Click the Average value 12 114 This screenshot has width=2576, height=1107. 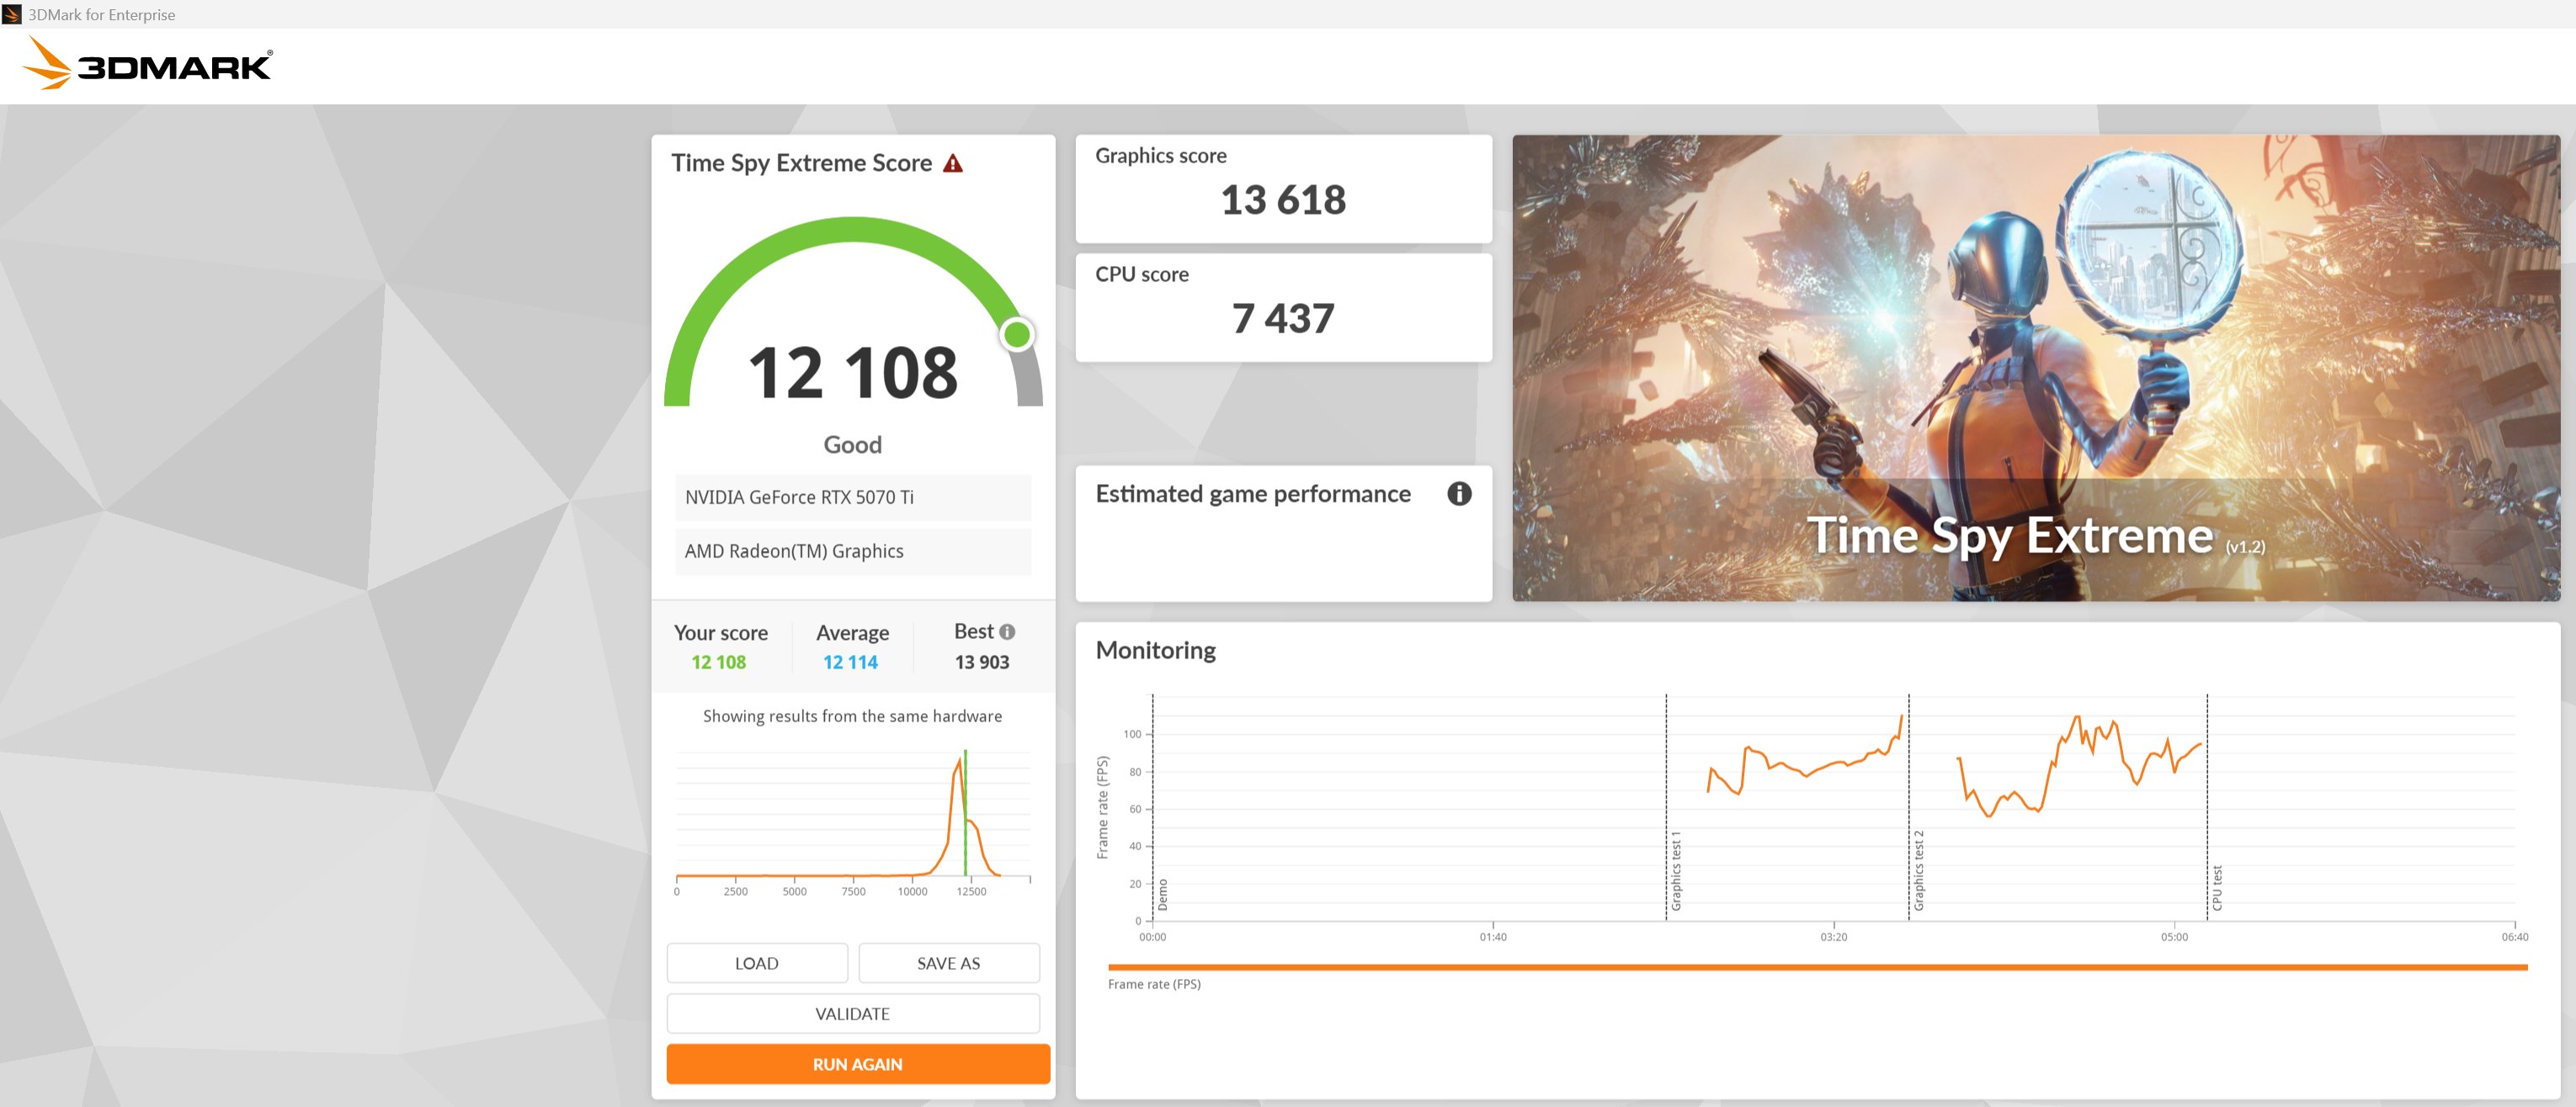point(850,662)
